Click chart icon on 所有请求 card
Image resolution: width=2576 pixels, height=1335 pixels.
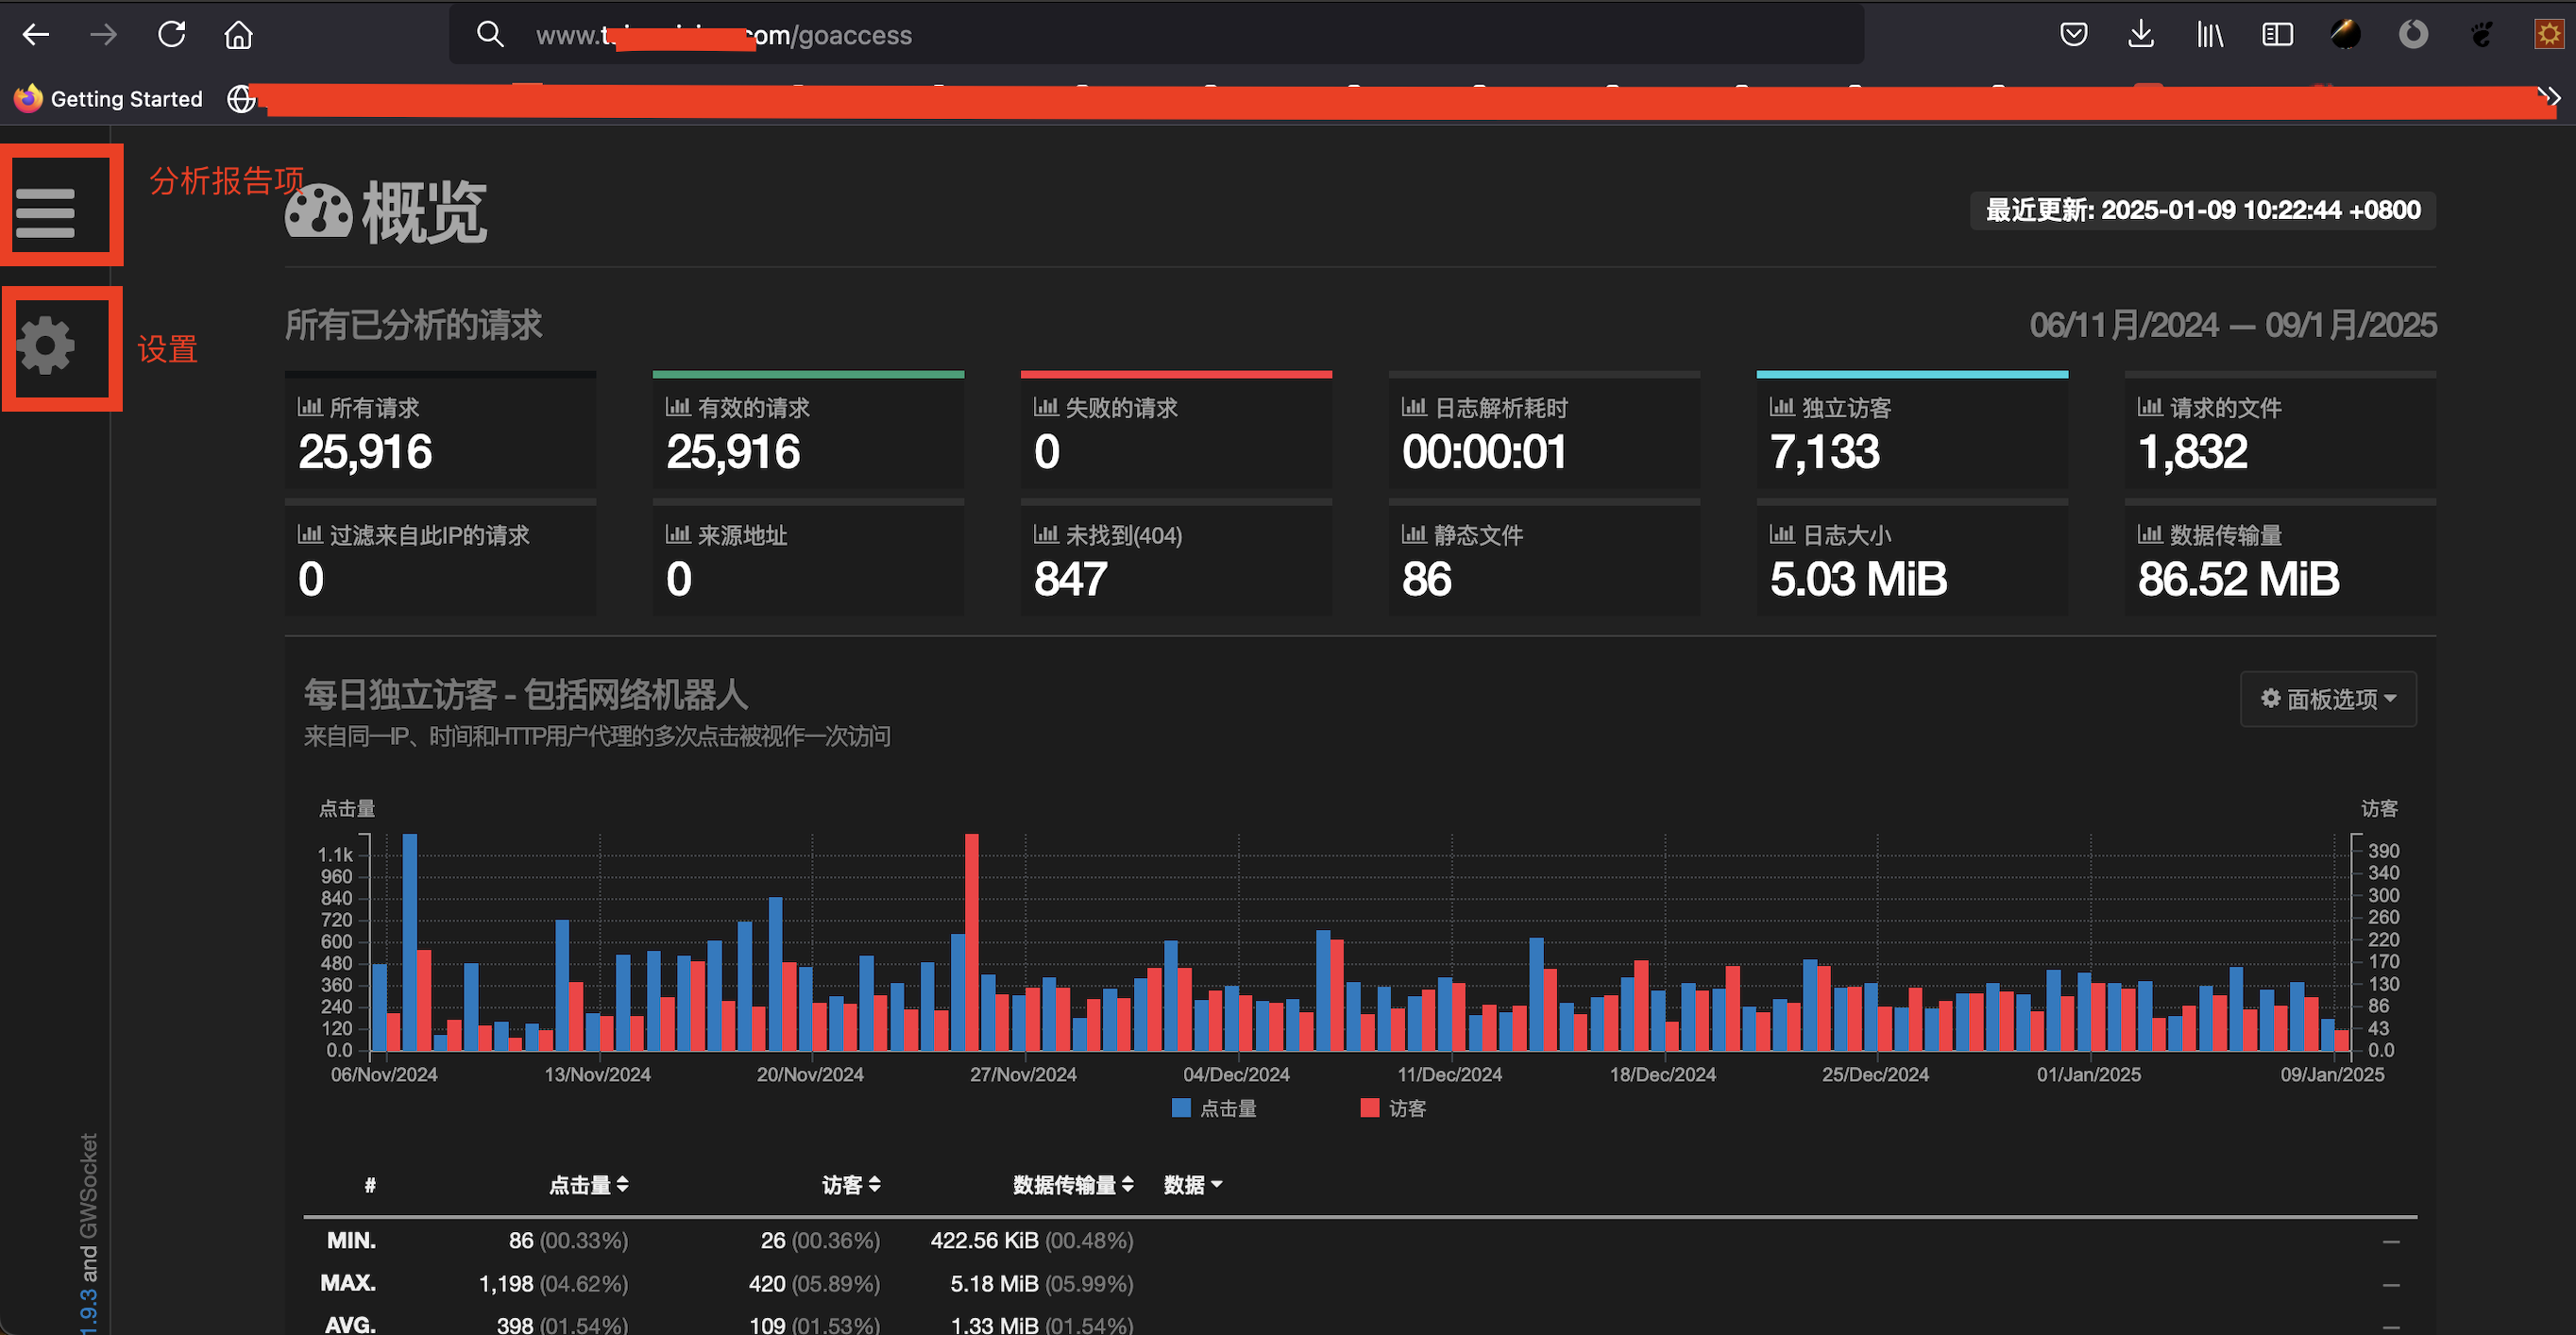[310, 407]
